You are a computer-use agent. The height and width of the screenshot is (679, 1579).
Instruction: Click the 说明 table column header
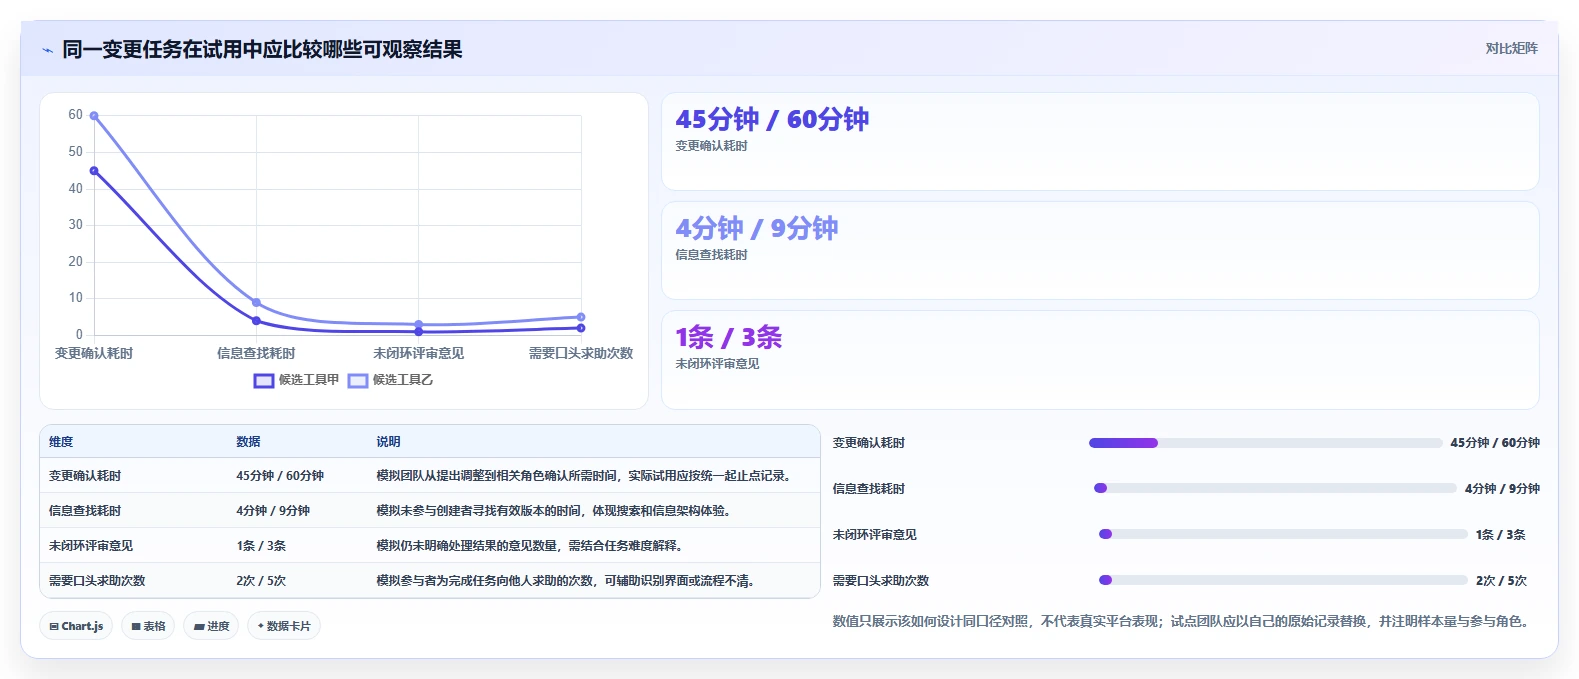[388, 441]
